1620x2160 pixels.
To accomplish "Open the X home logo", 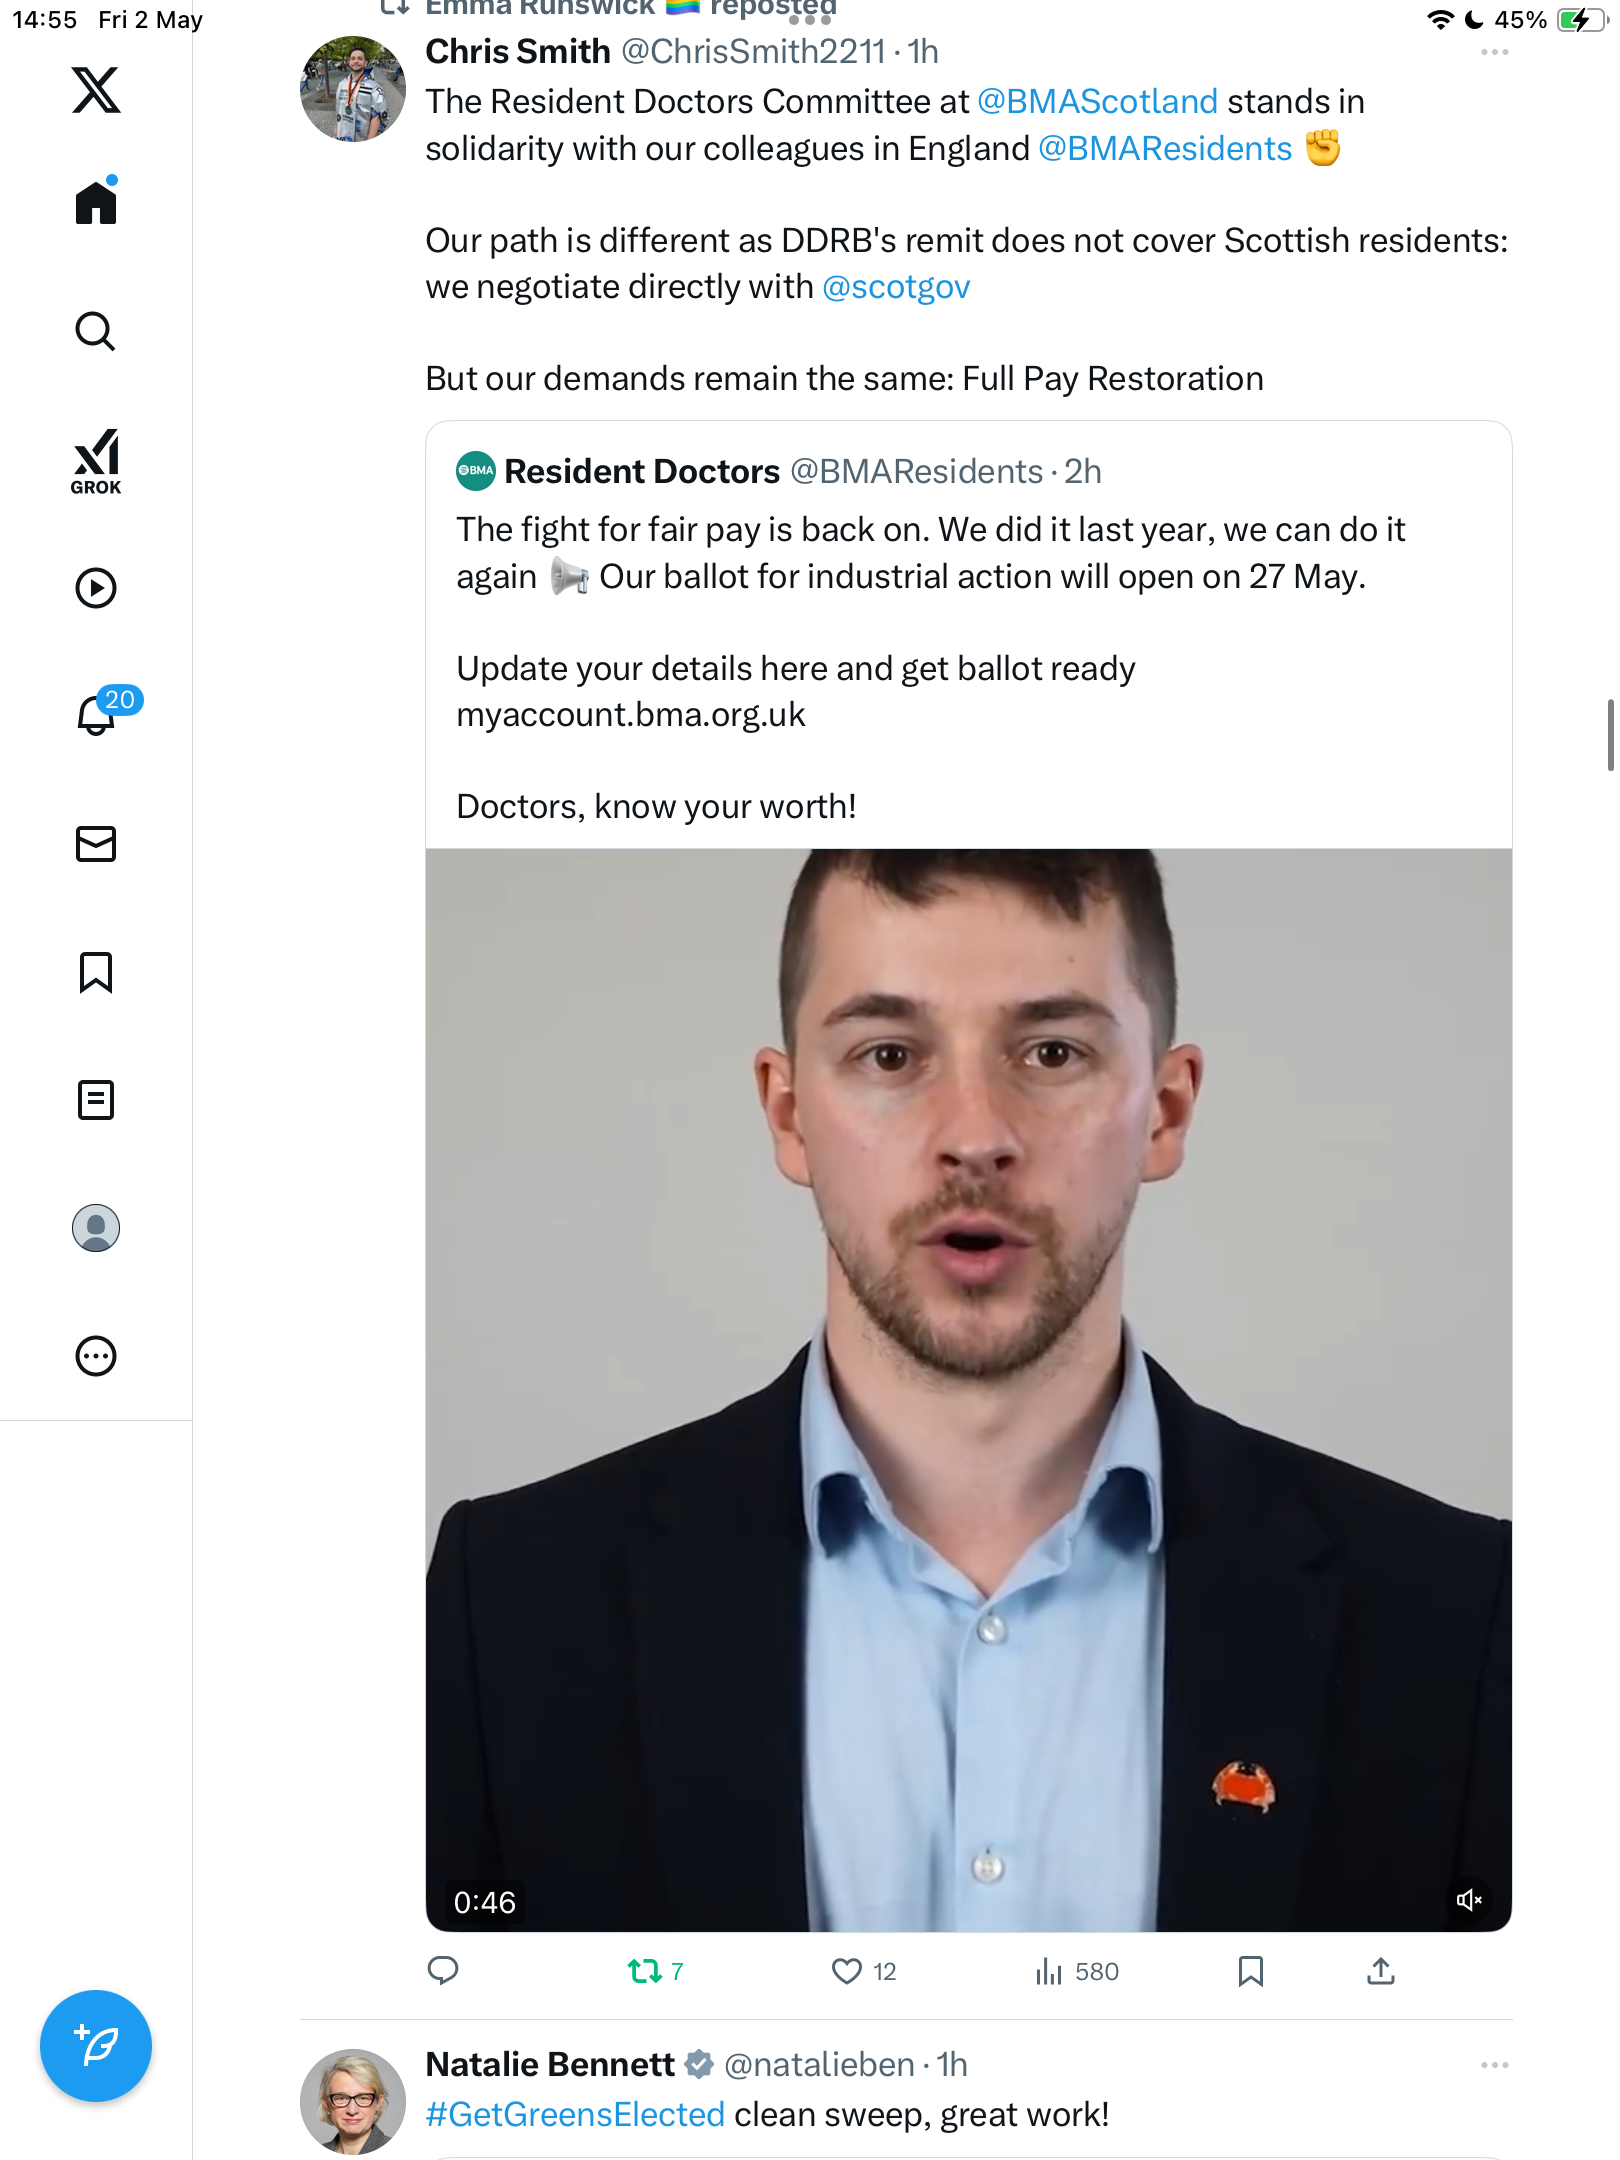I will [x=96, y=90].
